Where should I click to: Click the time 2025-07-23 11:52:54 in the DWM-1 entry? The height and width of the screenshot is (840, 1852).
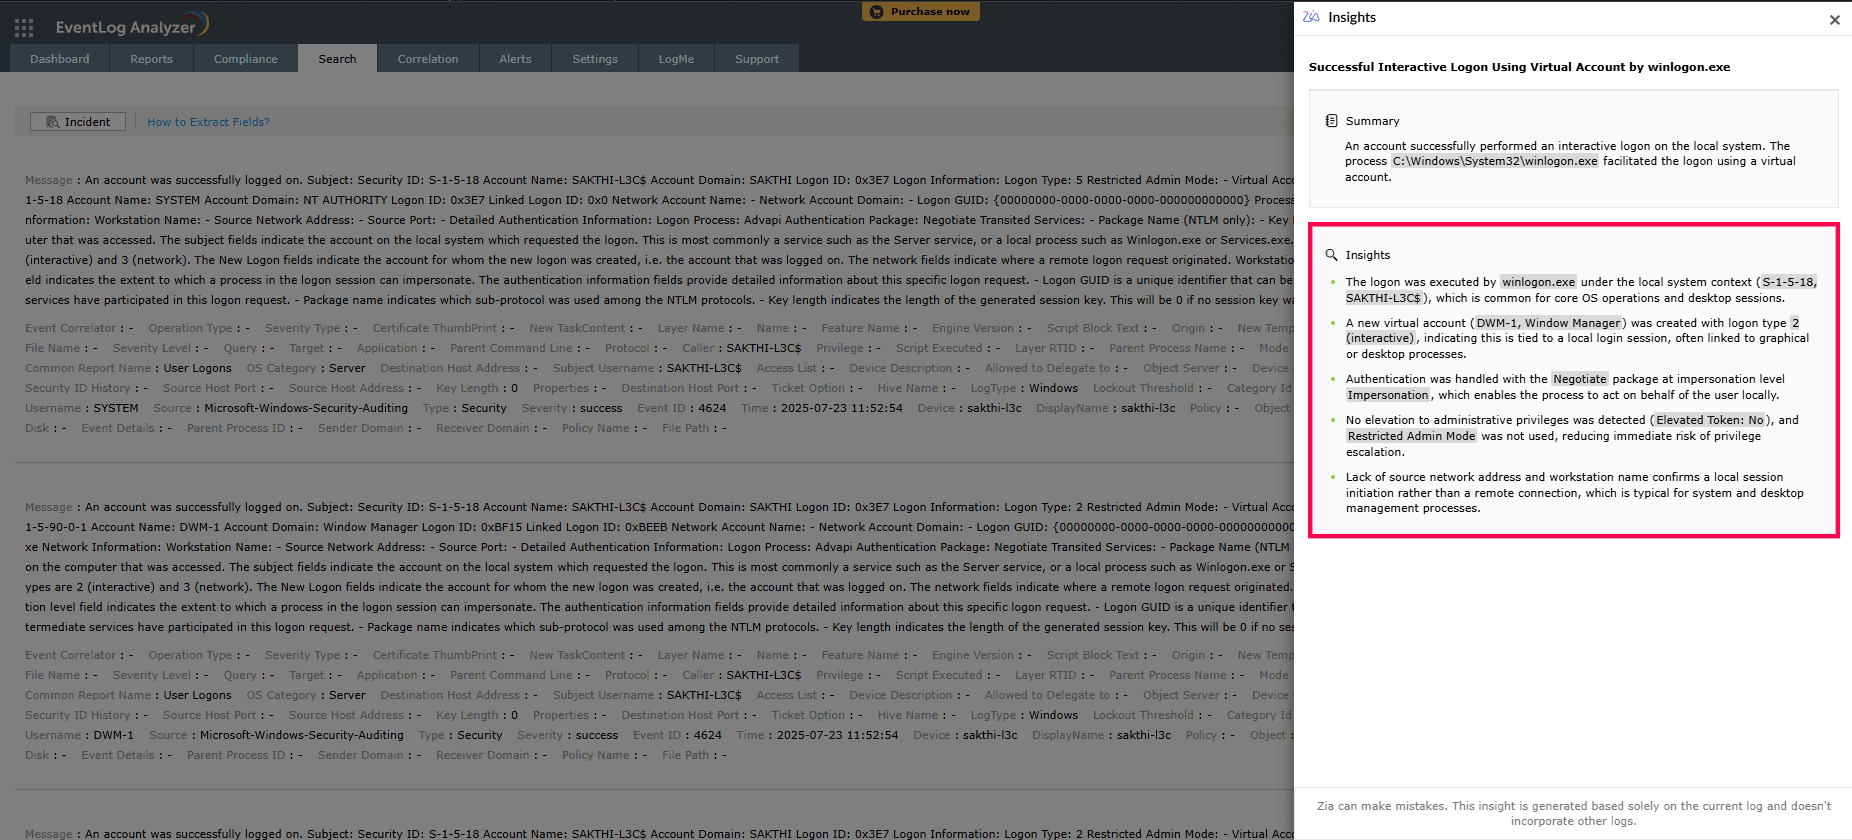[837, 735]
